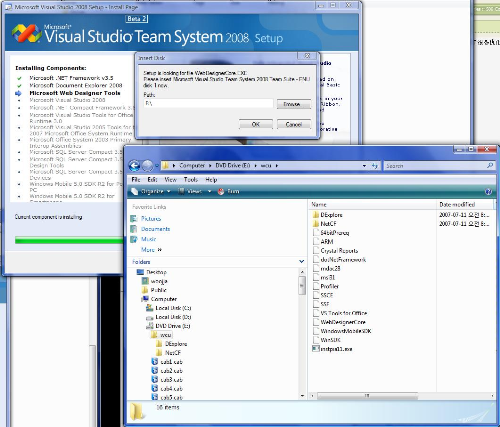Click the Explorer back navigation arrow

[134, 165]
